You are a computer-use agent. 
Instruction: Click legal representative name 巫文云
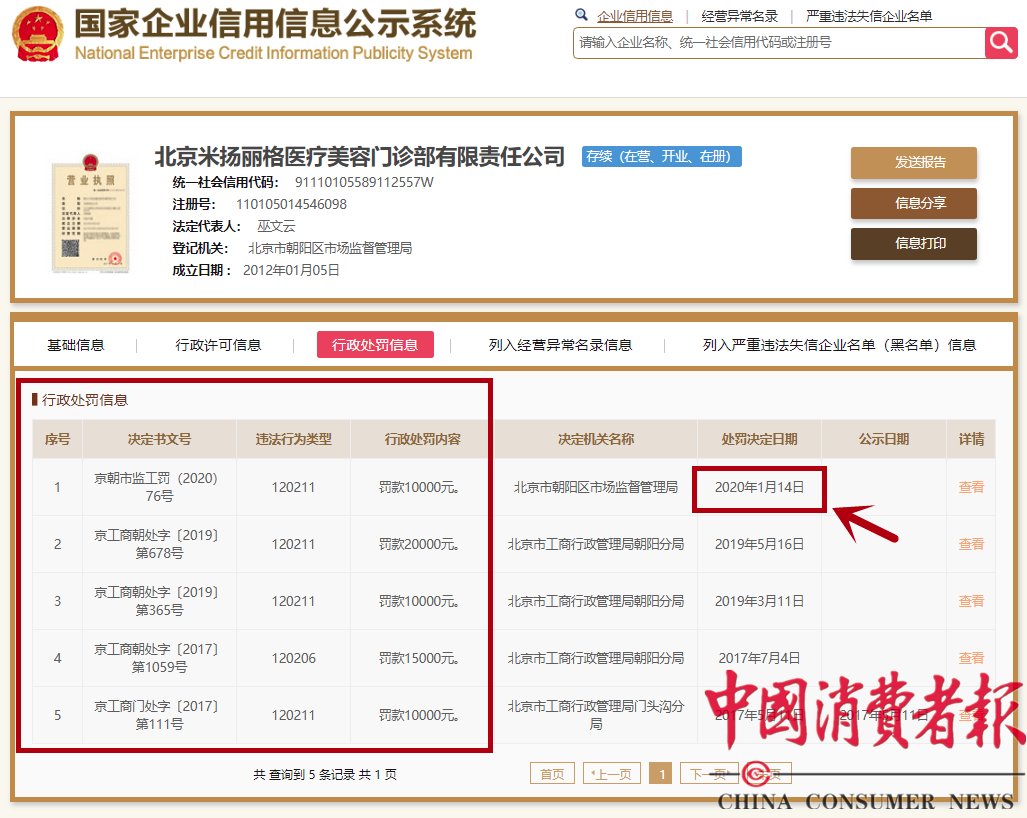coord(276,226)
